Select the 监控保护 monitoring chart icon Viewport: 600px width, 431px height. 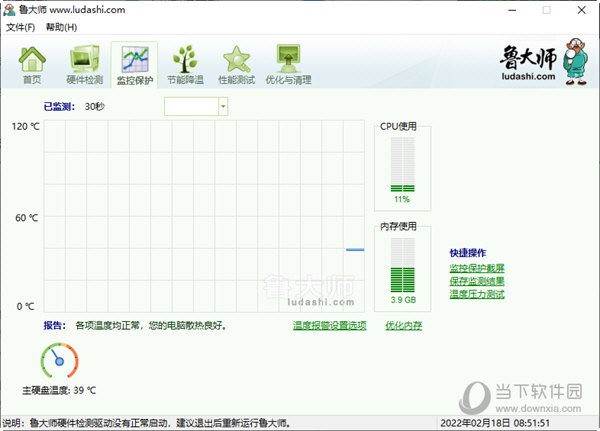click(x=135, y=65)
